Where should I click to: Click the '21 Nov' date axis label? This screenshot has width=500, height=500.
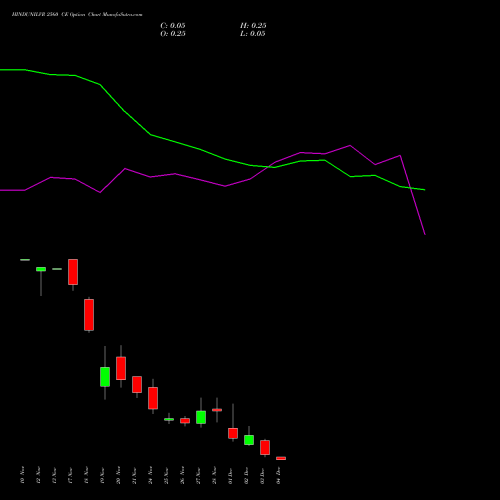[134, 475]
